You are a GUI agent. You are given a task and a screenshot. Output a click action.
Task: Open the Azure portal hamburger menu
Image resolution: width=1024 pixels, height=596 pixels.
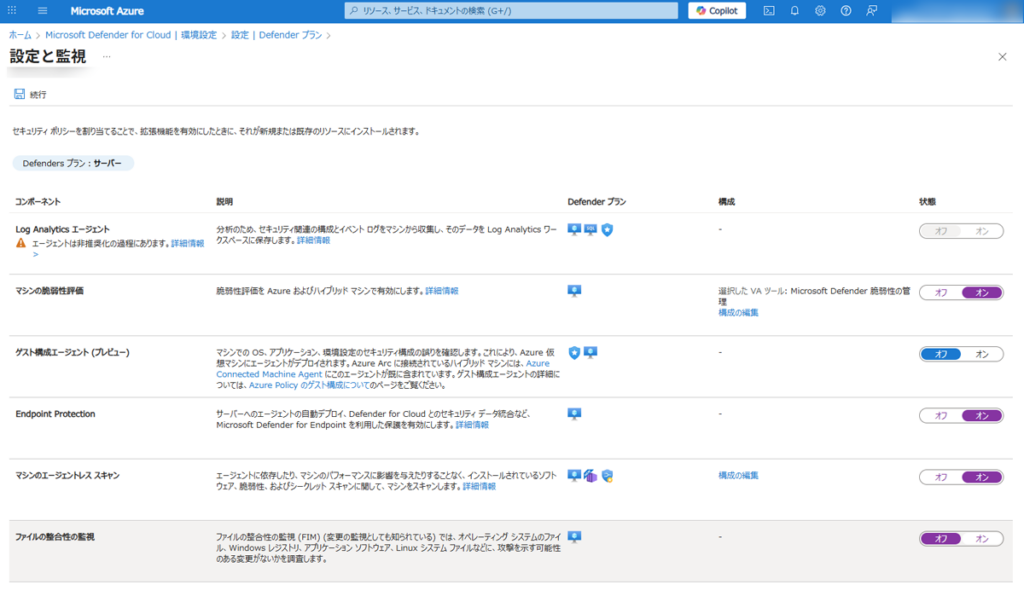click(43, 11)
